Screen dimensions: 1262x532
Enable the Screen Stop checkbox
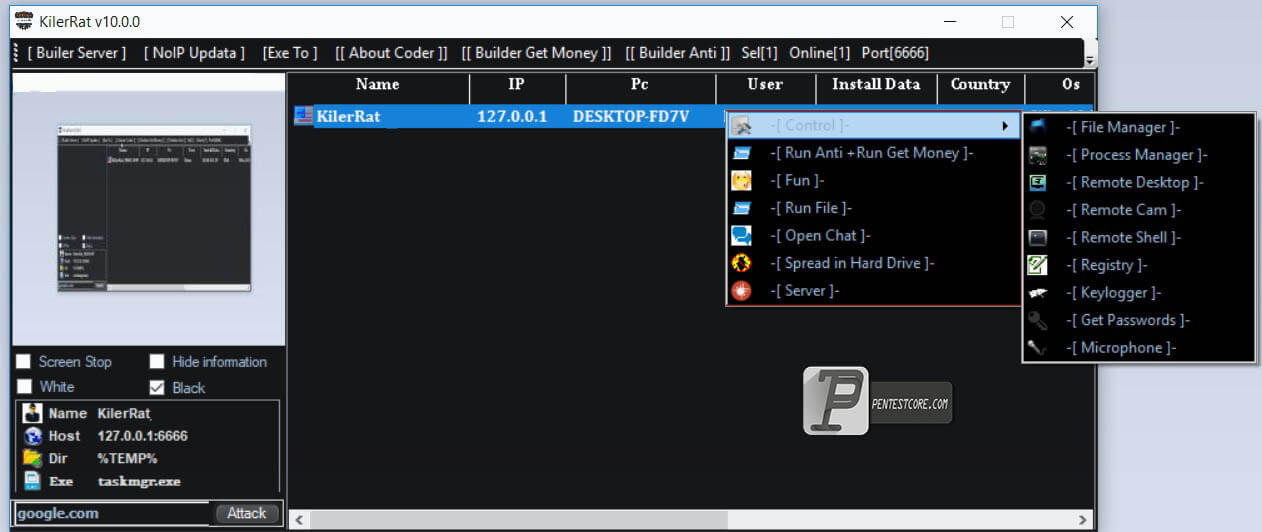[21, 362]
